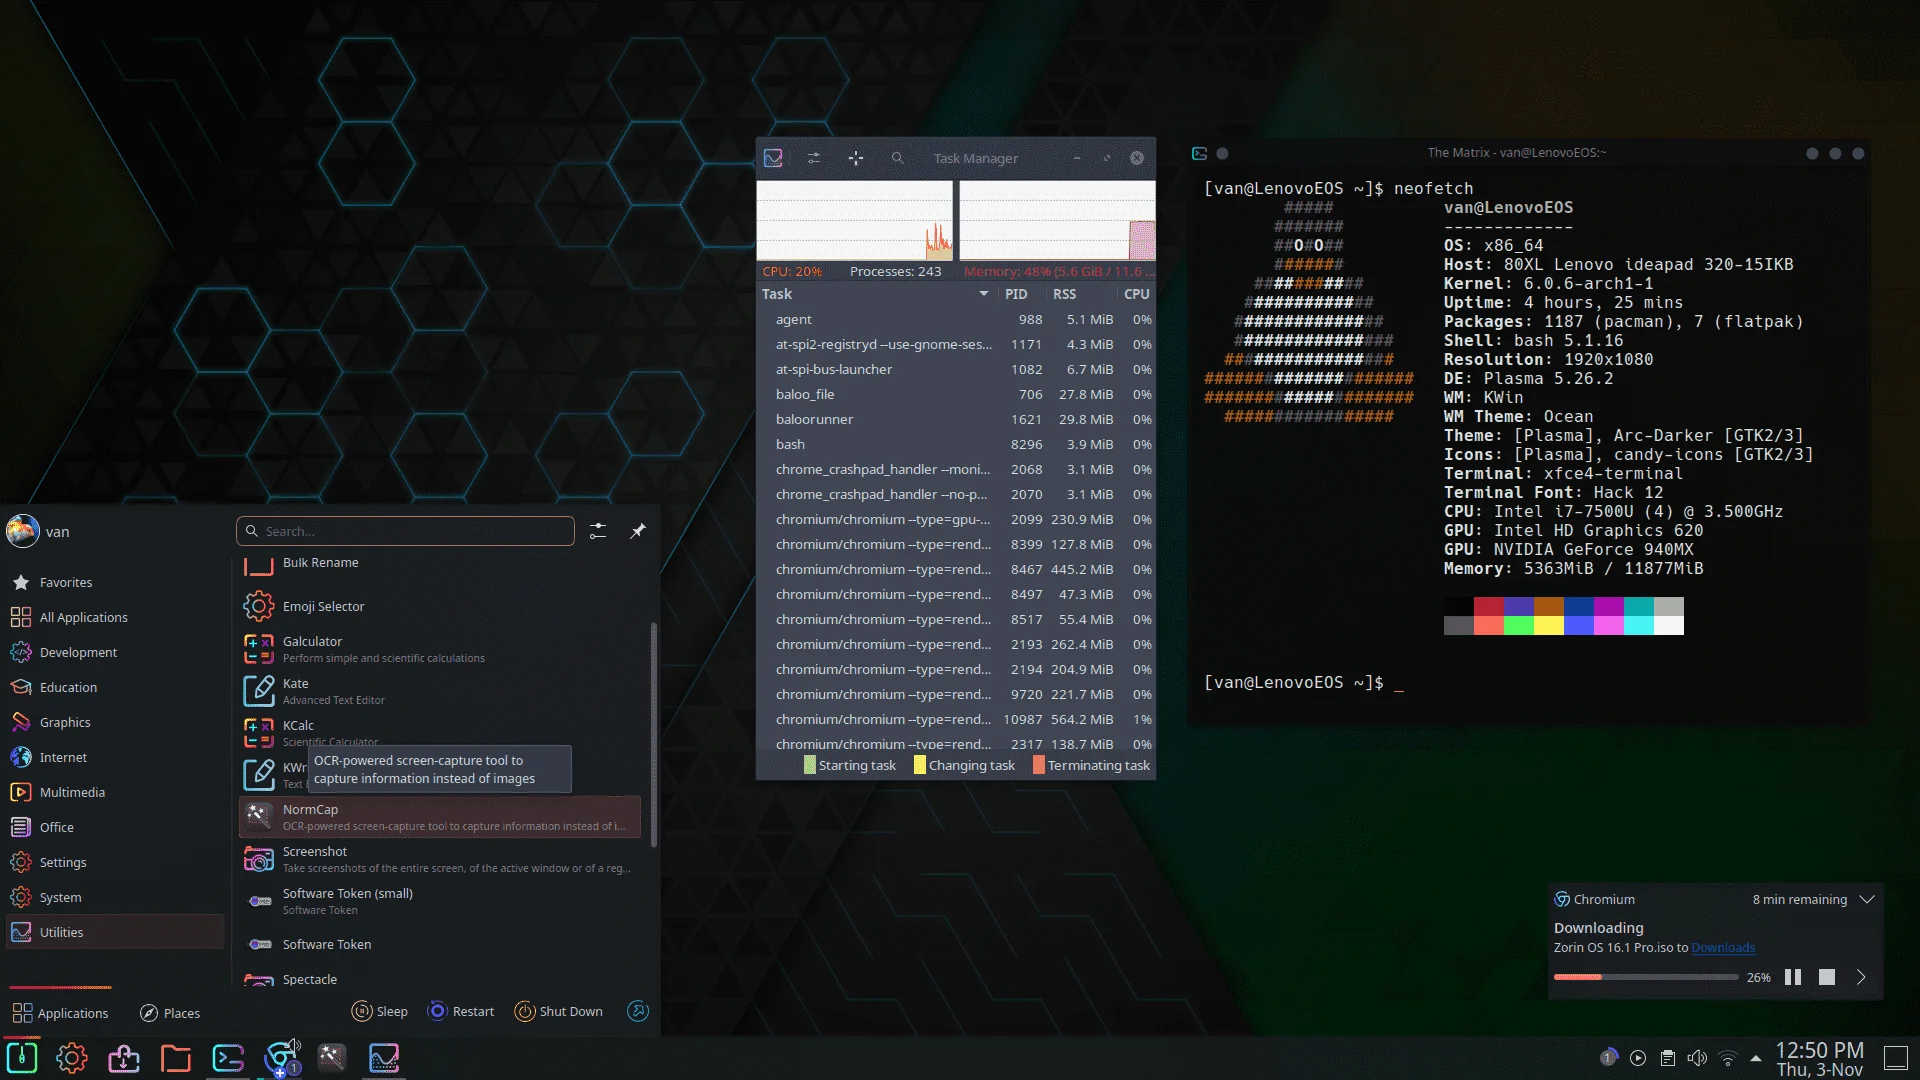
Task: Click the app list scrollbar
Action: [x=654, y=734]
